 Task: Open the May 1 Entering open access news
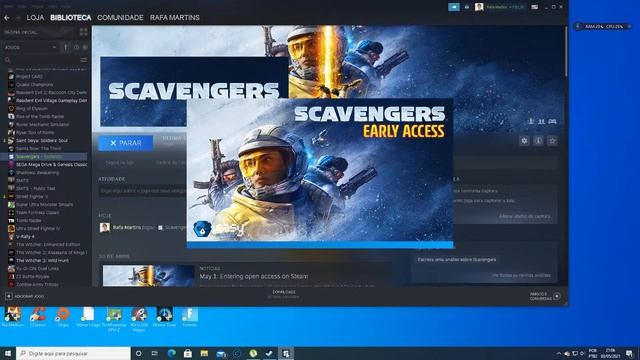click(x=254, y=277)
